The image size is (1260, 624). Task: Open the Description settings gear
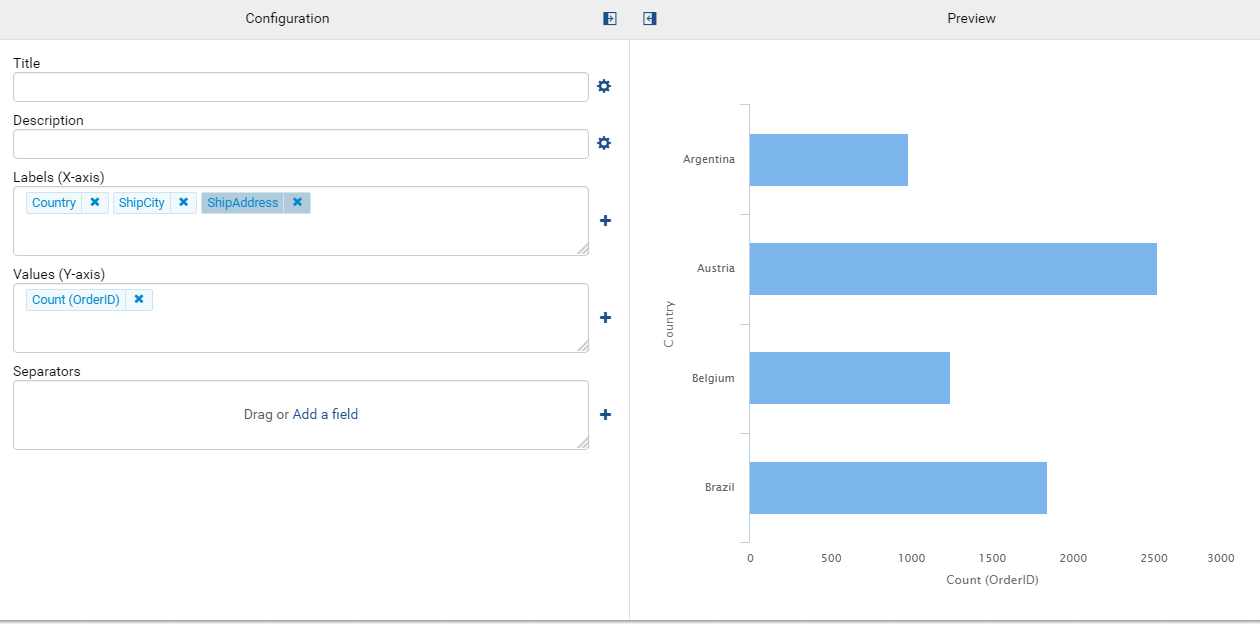604,143
